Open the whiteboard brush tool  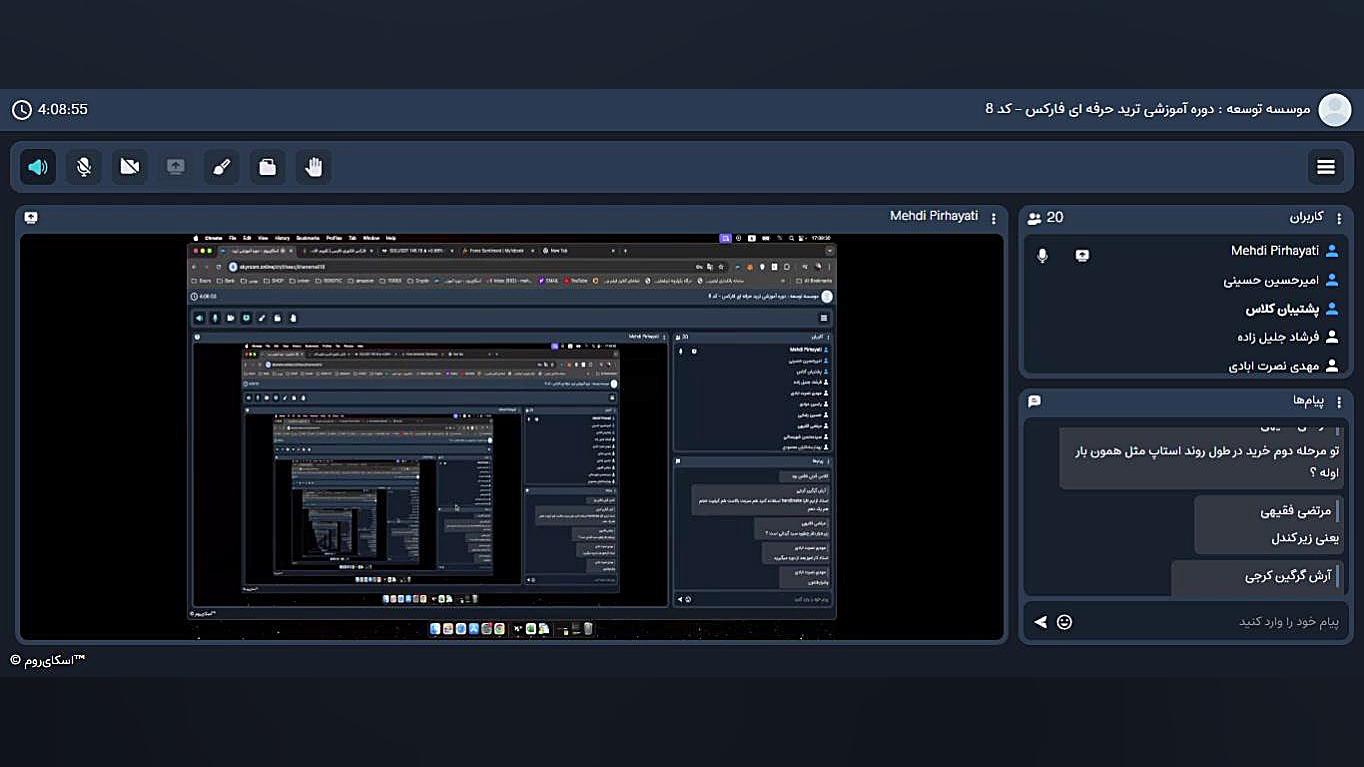coord(222,167)
